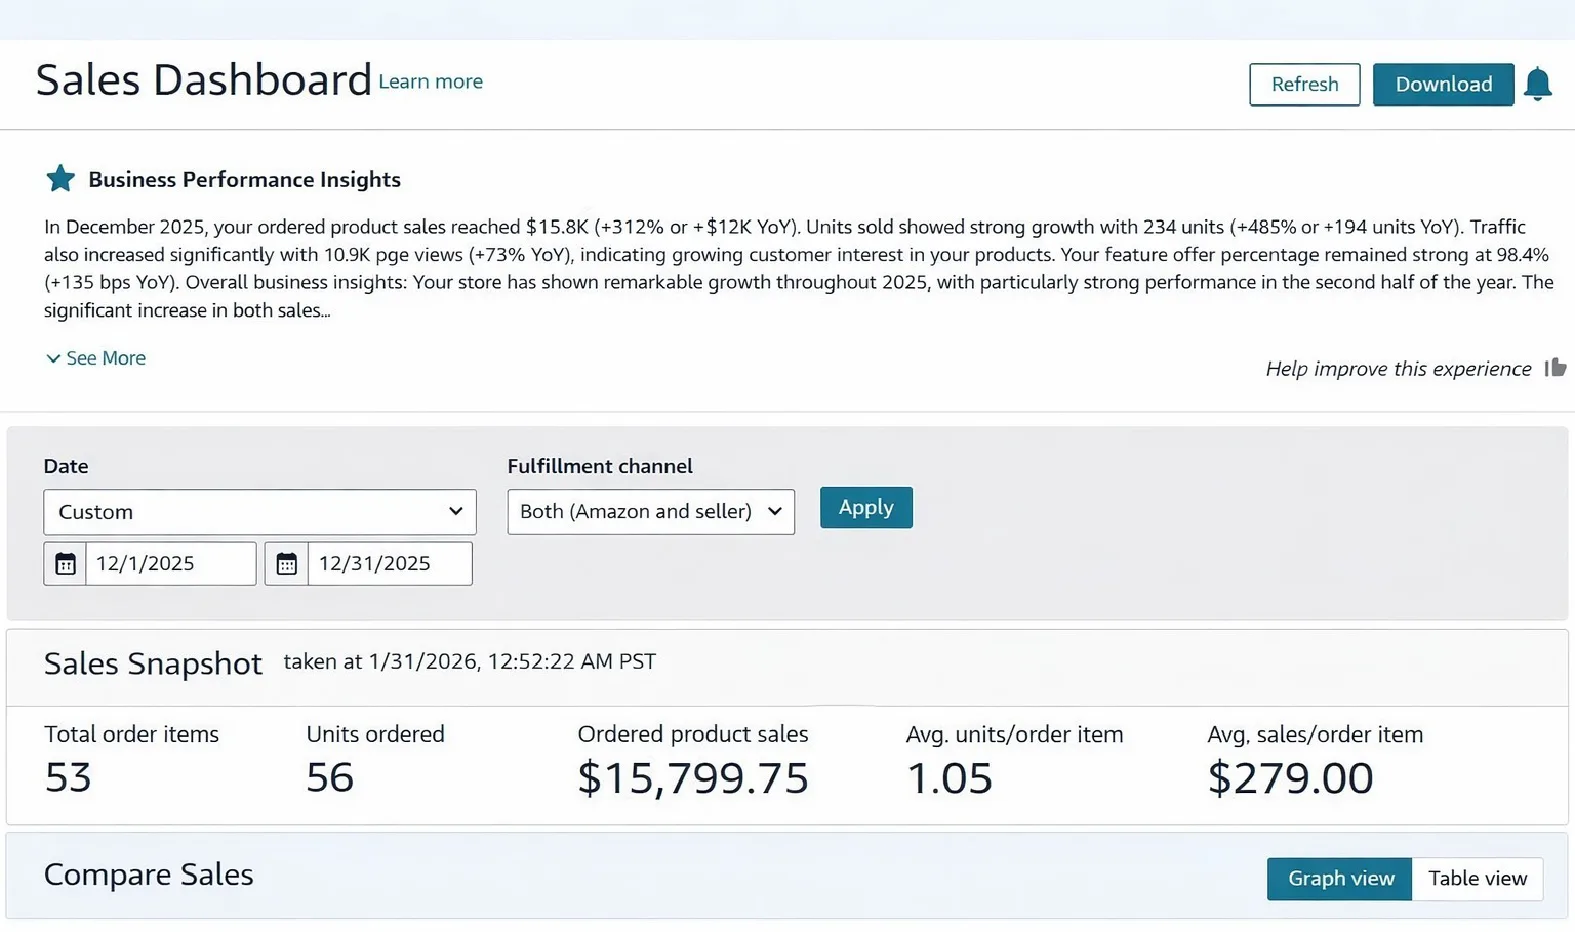Click the Units ordered value 56
Image resolution: width=1575 pixels, height=932 pixels.
click(330, 778)
